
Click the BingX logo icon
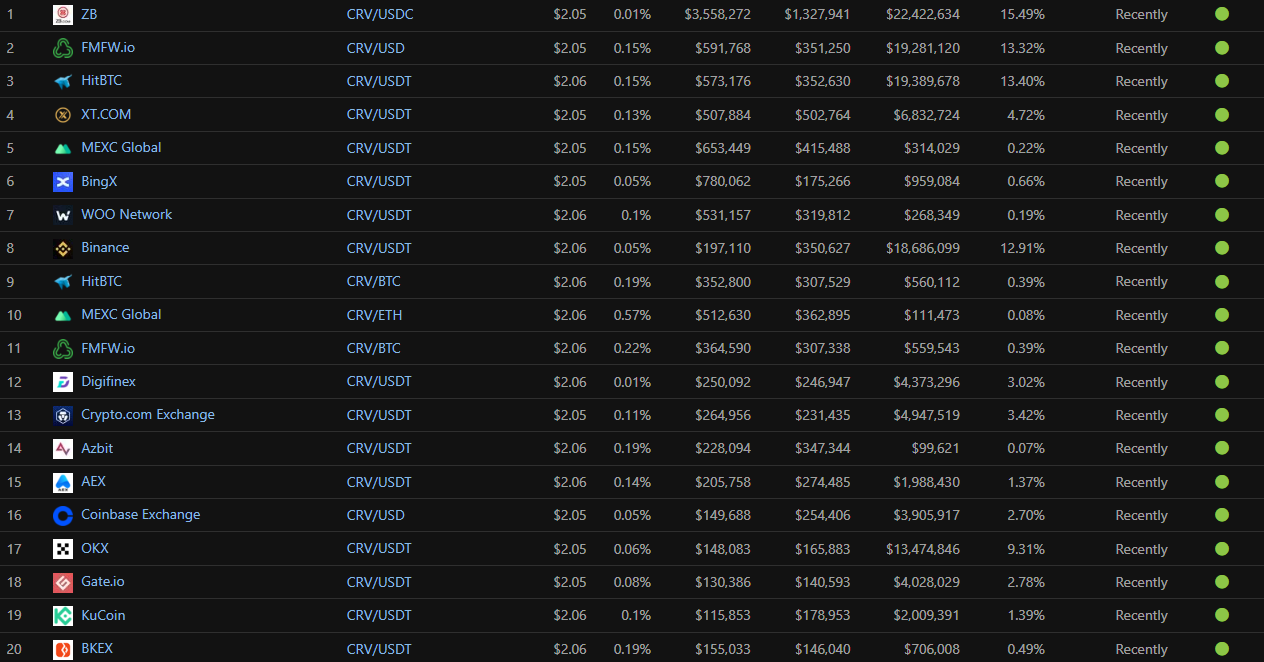63,182
